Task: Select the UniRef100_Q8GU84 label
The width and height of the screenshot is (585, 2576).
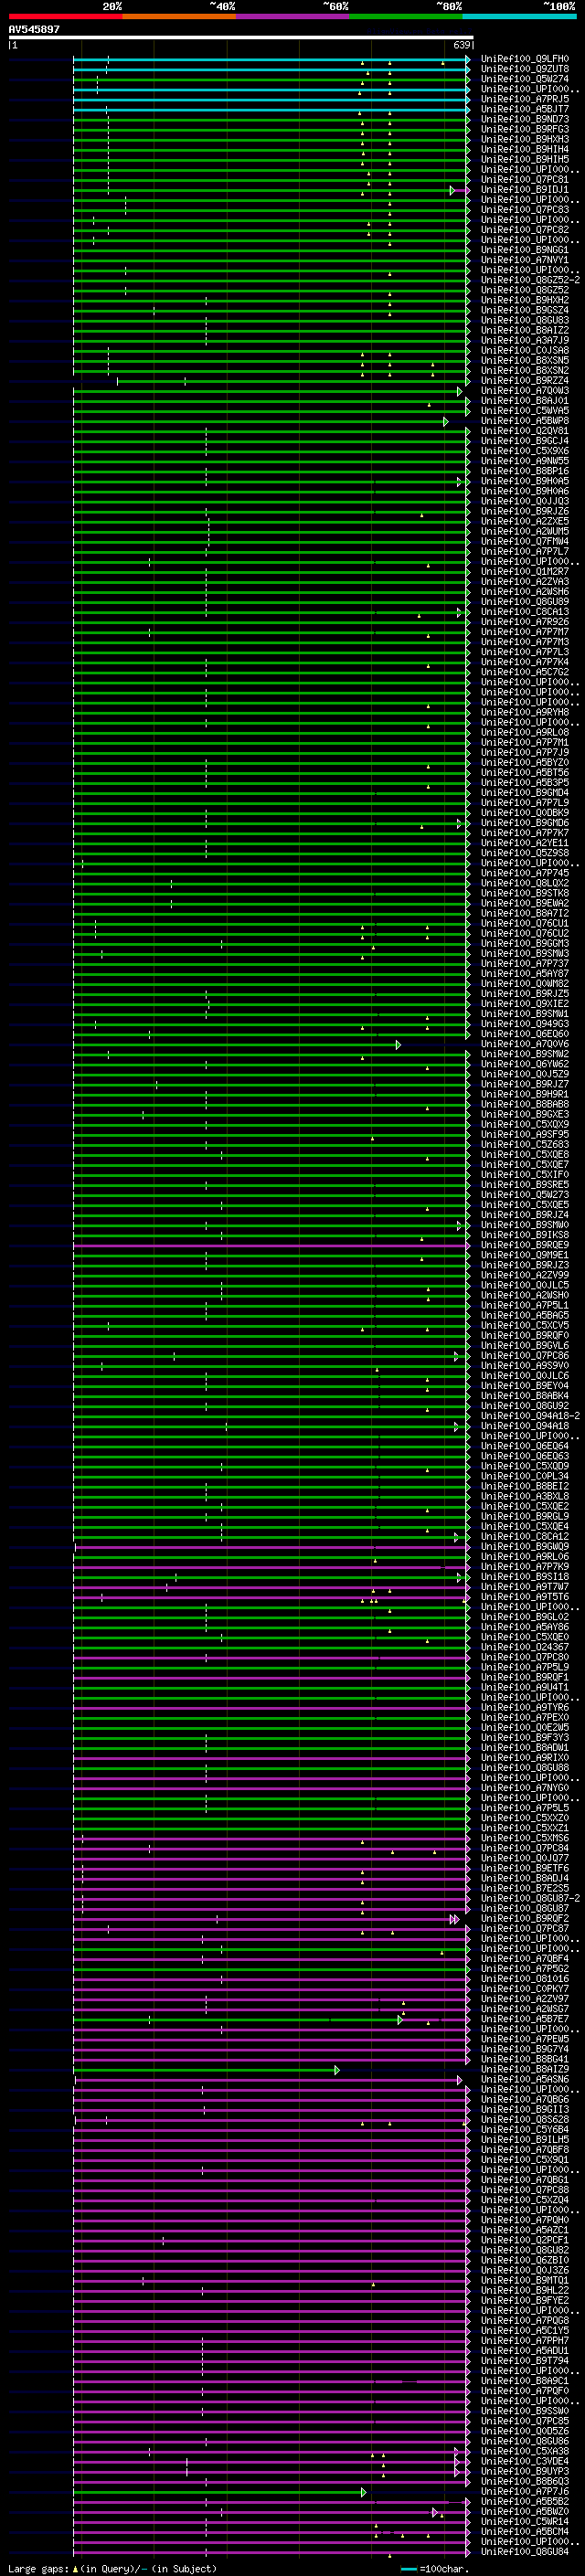Action: pos(525,2551)
